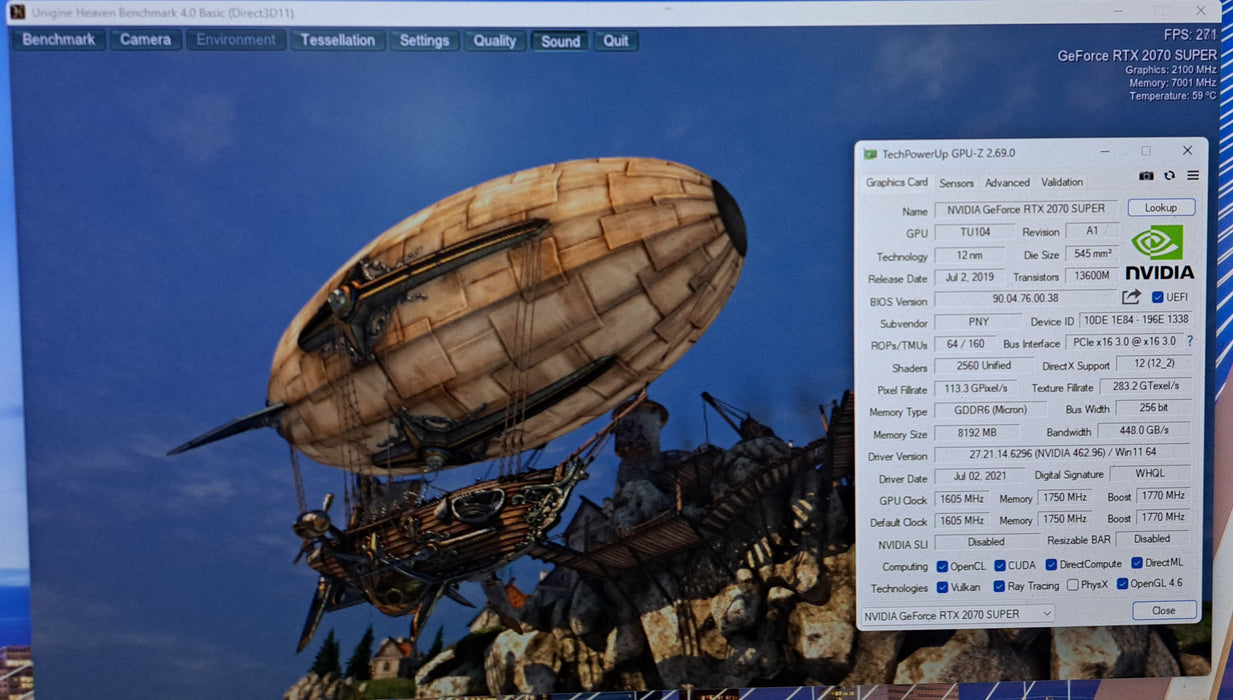
Task: Click the Subvendor field showing PNY
Action: coord(976,322)
